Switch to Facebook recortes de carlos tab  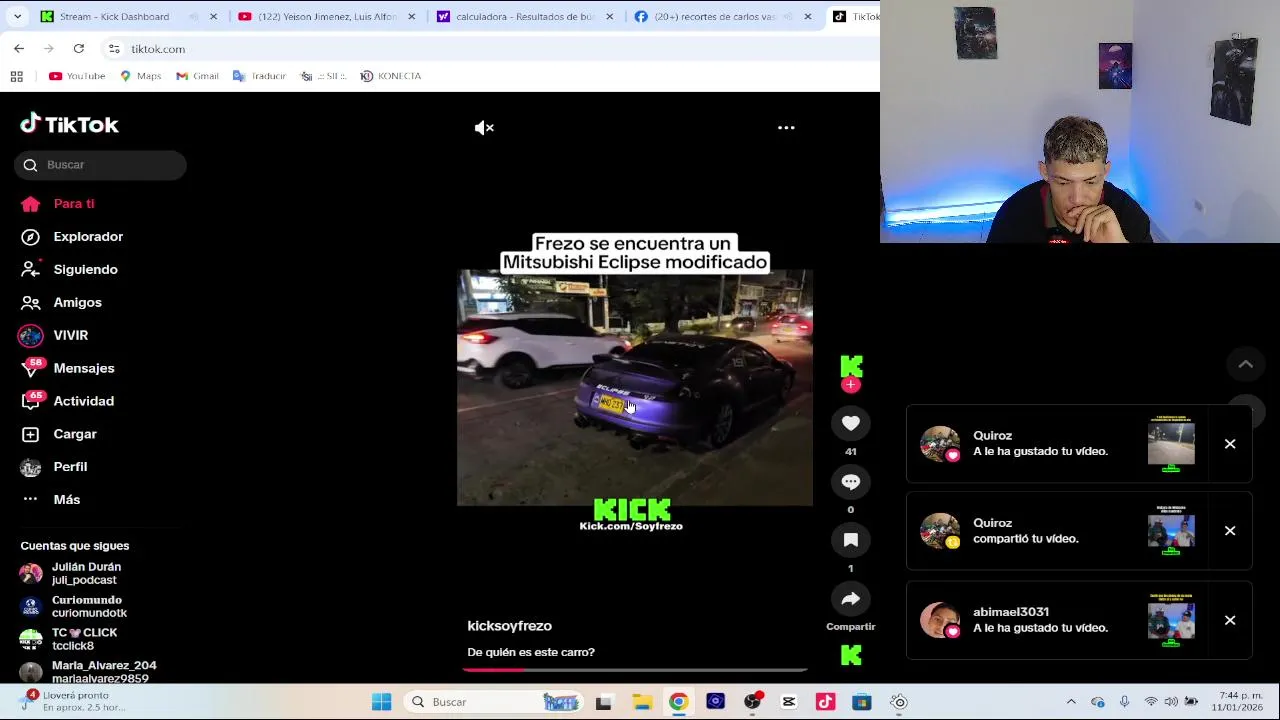722,16
